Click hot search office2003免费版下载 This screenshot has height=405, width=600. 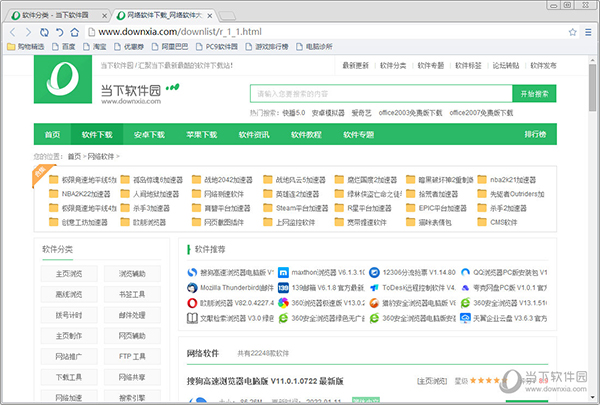click(x=410, y=113)
